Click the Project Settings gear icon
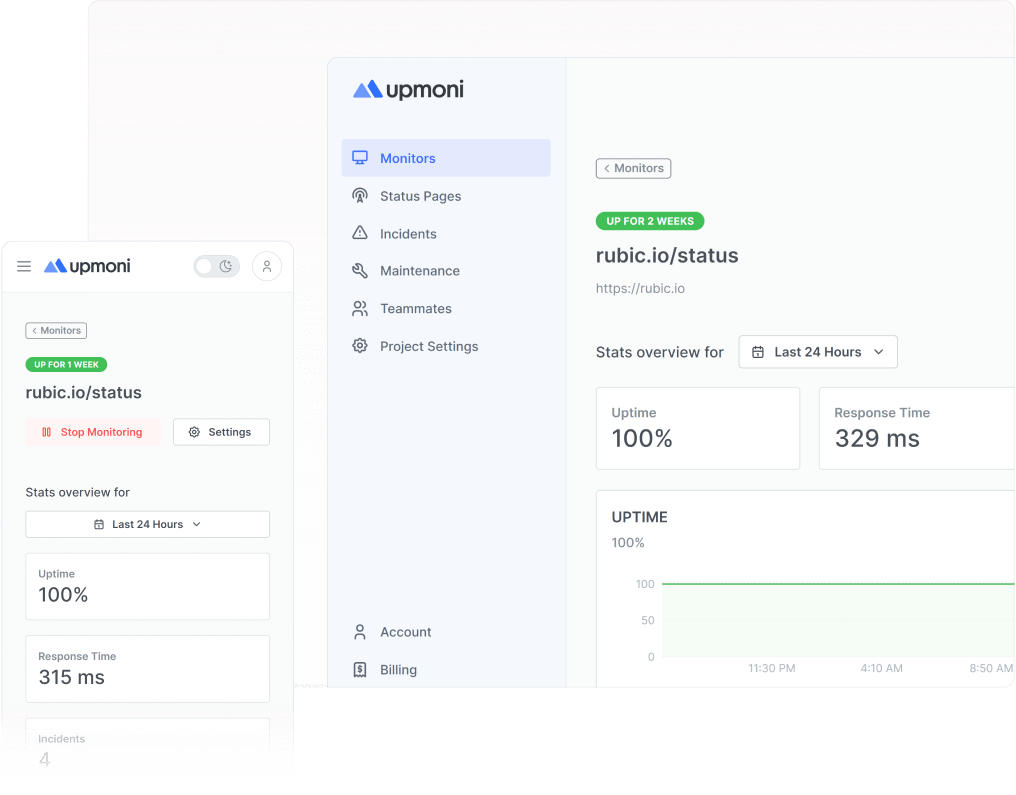The width and height of the screenshot is (1016, 795). tap(360, 346)
